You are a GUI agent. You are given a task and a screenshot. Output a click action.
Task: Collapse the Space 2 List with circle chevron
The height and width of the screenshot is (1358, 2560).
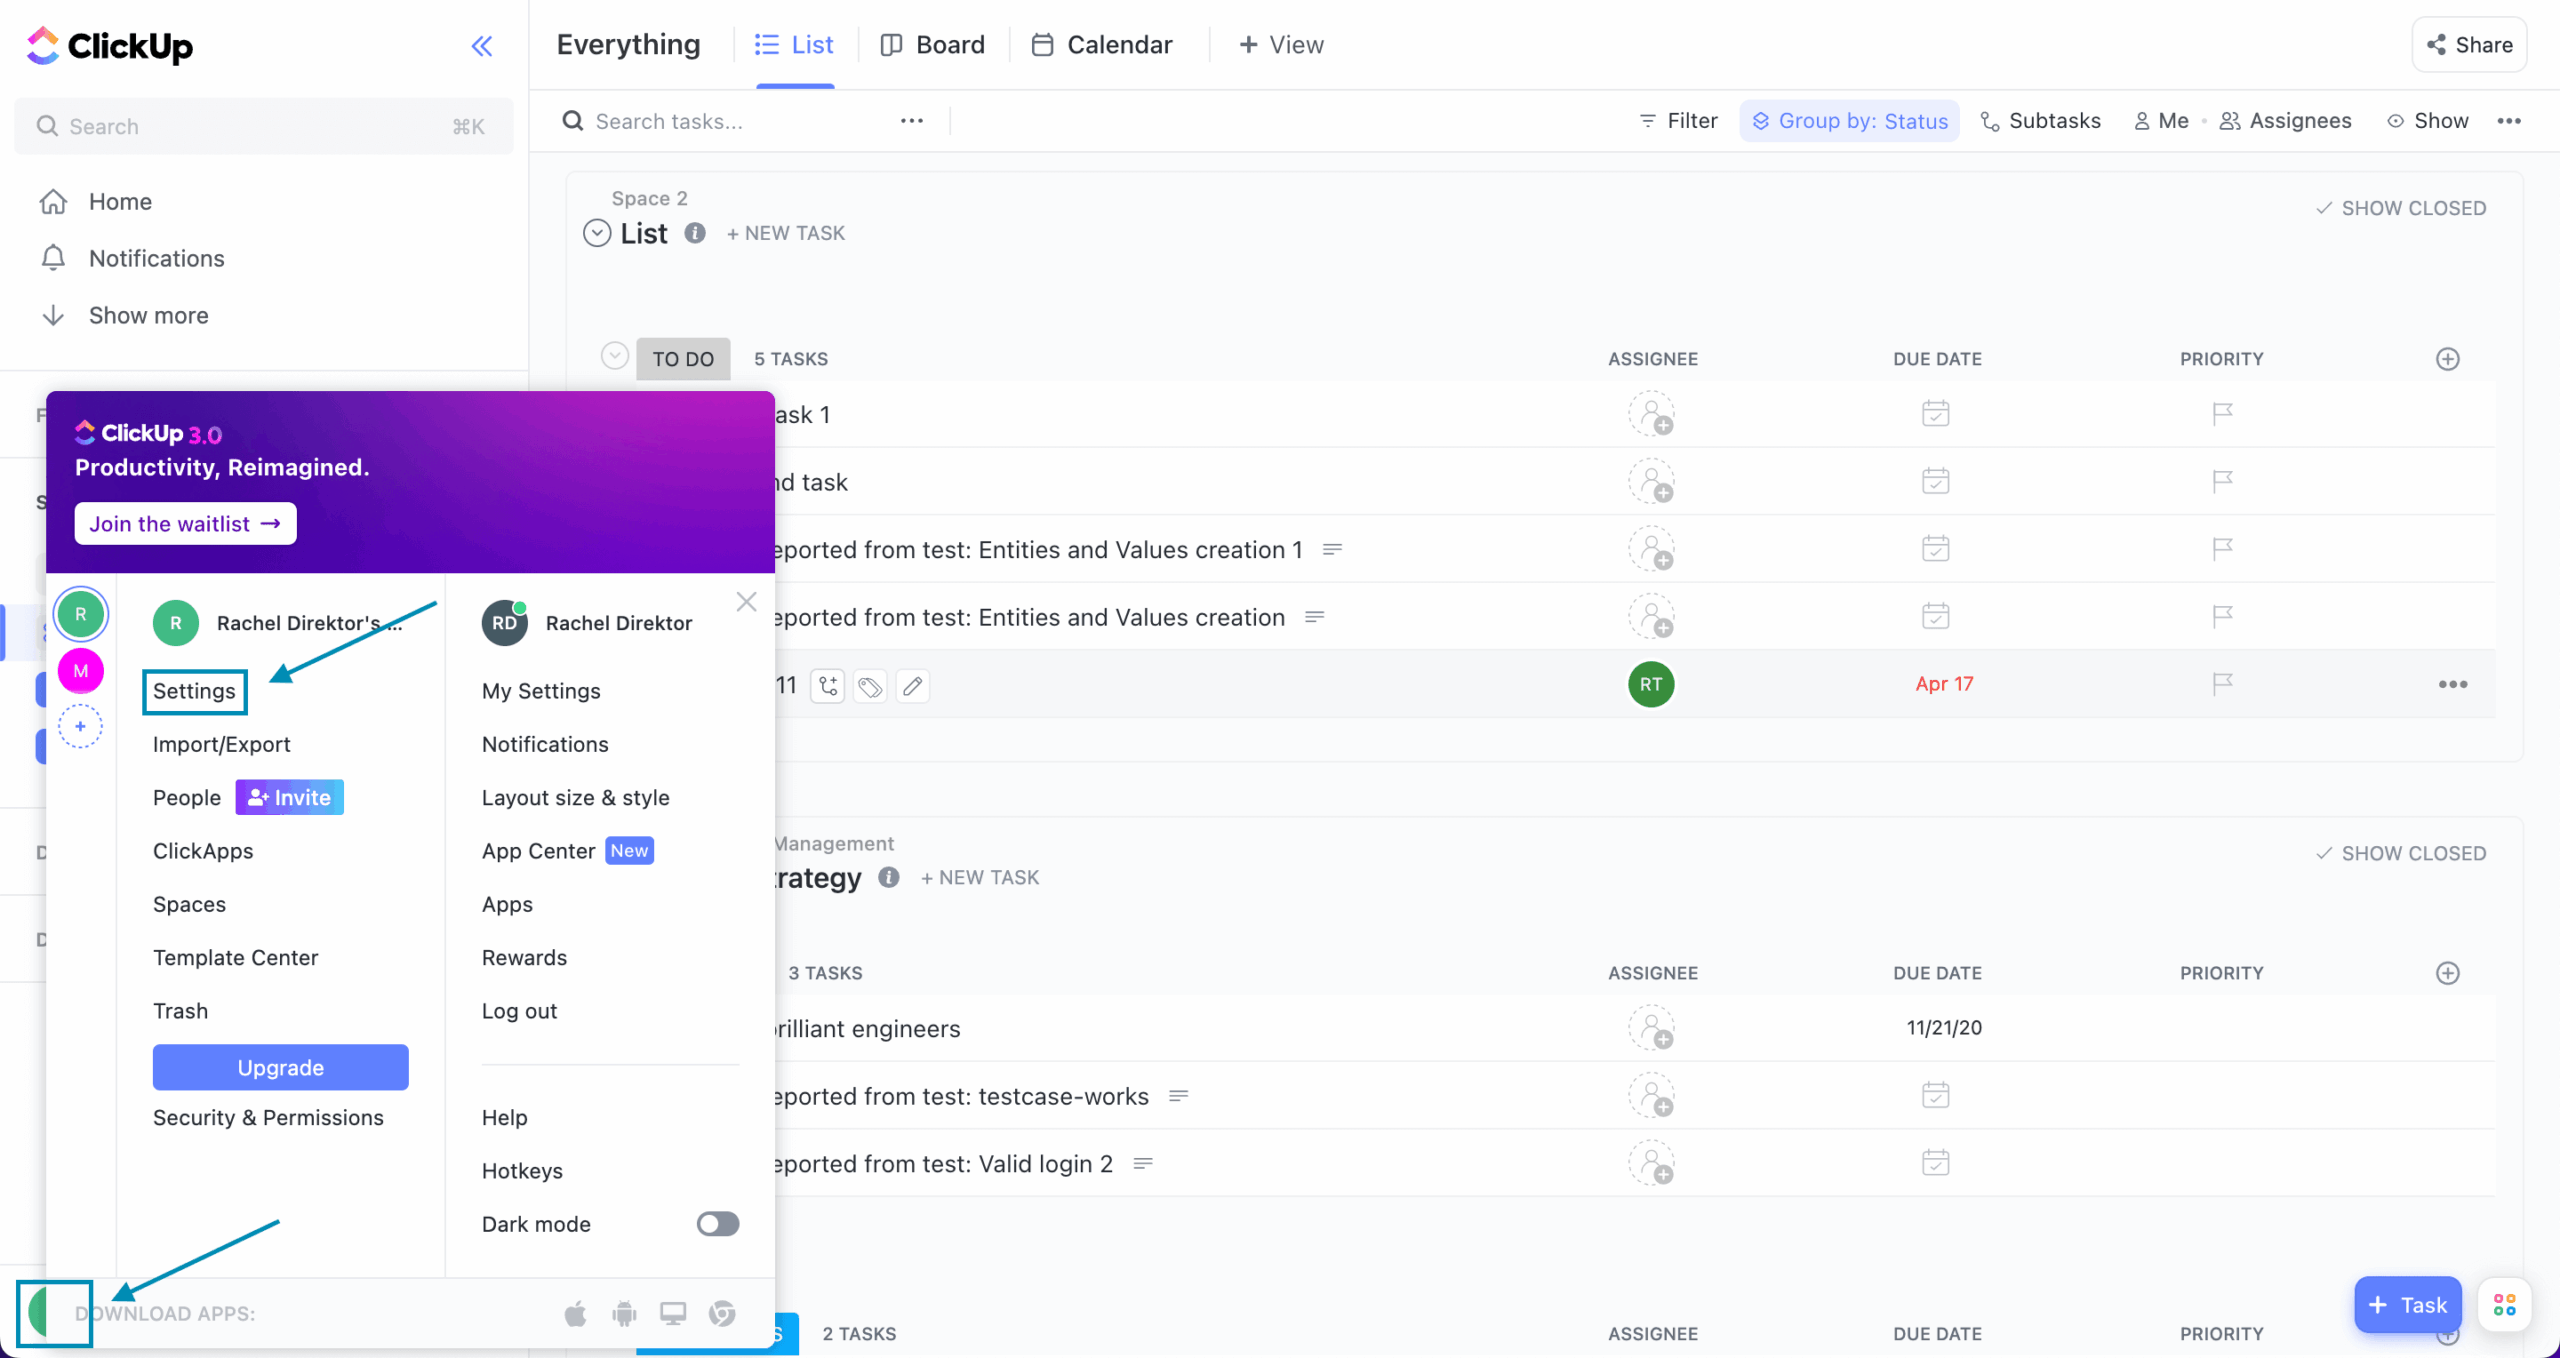(597, 233)
